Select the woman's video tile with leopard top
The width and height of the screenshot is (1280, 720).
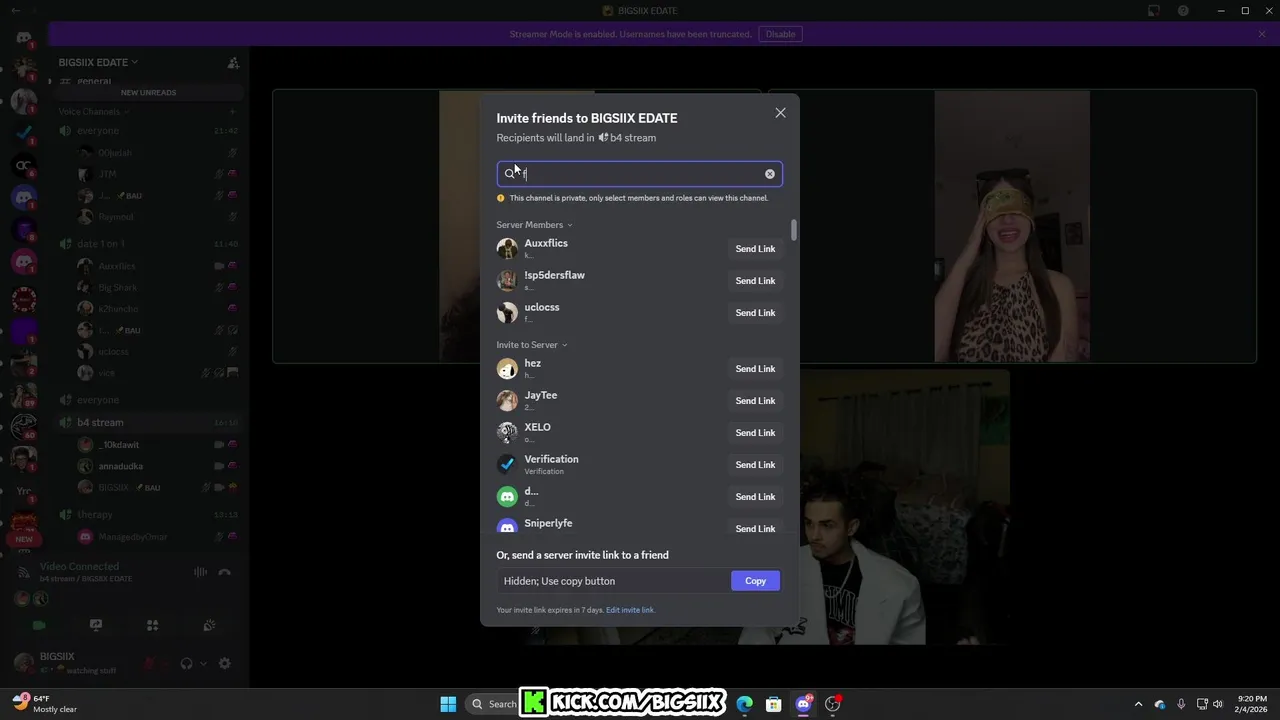coord(1012,226)
